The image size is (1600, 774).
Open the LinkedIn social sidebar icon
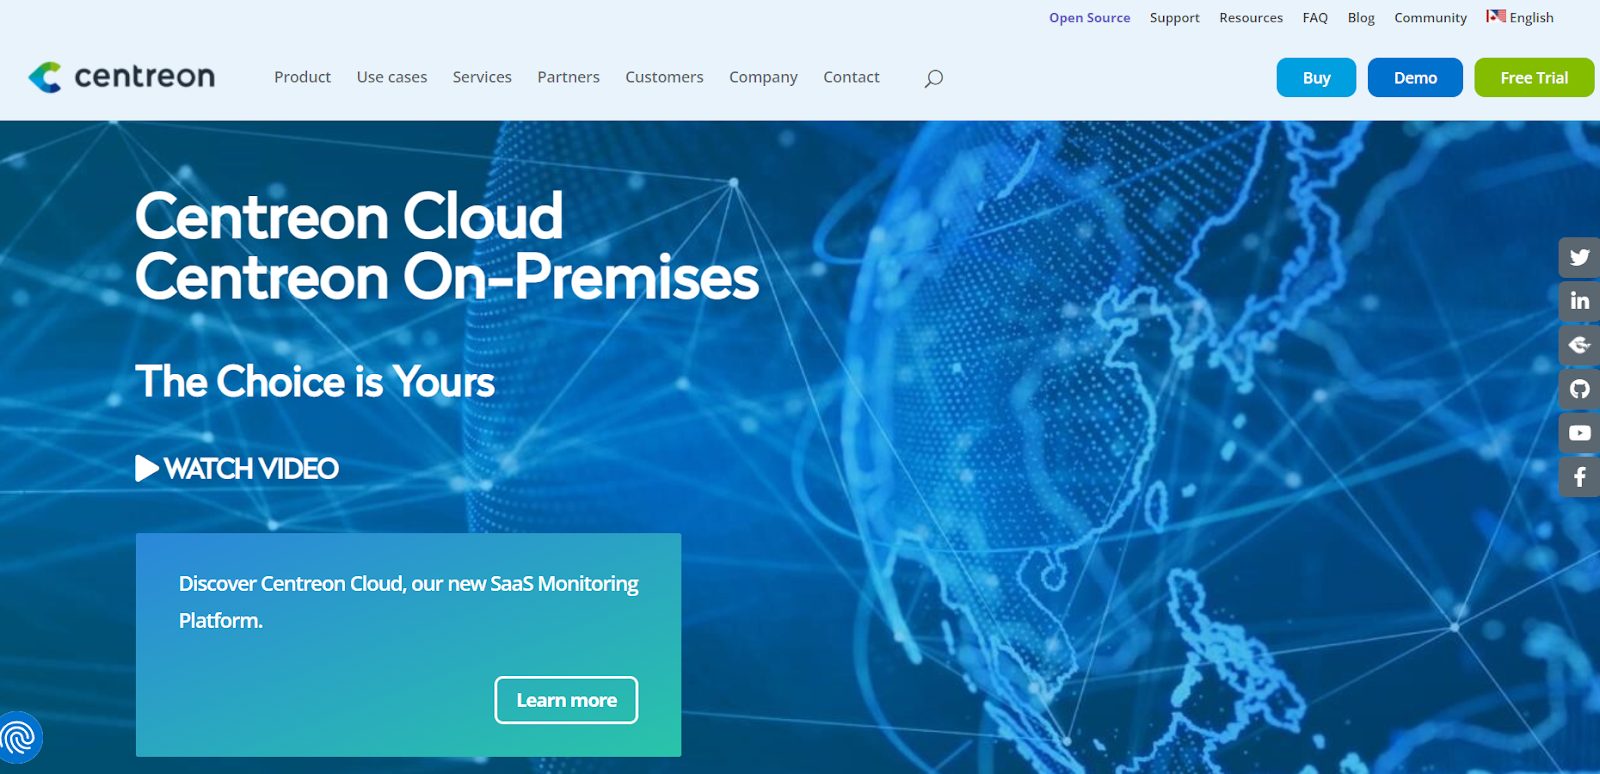click(1579, 301)
